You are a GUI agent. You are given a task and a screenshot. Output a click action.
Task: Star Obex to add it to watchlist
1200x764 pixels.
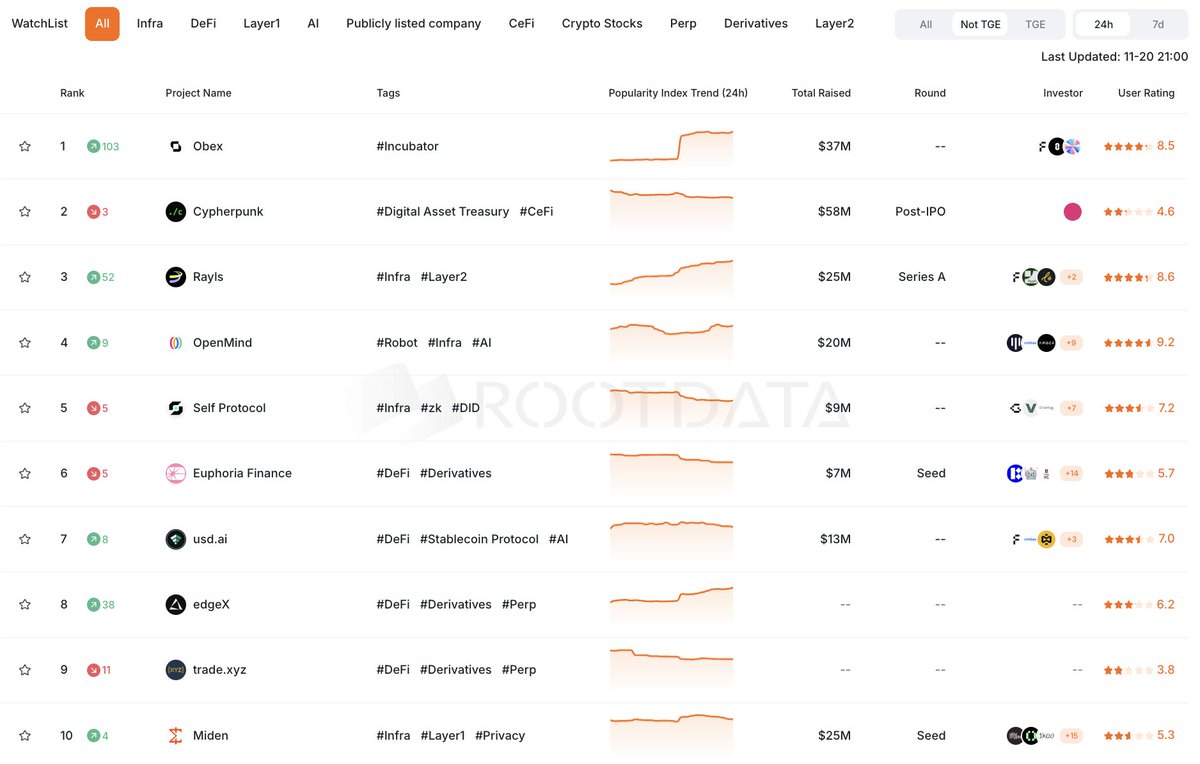pos(23,146)
